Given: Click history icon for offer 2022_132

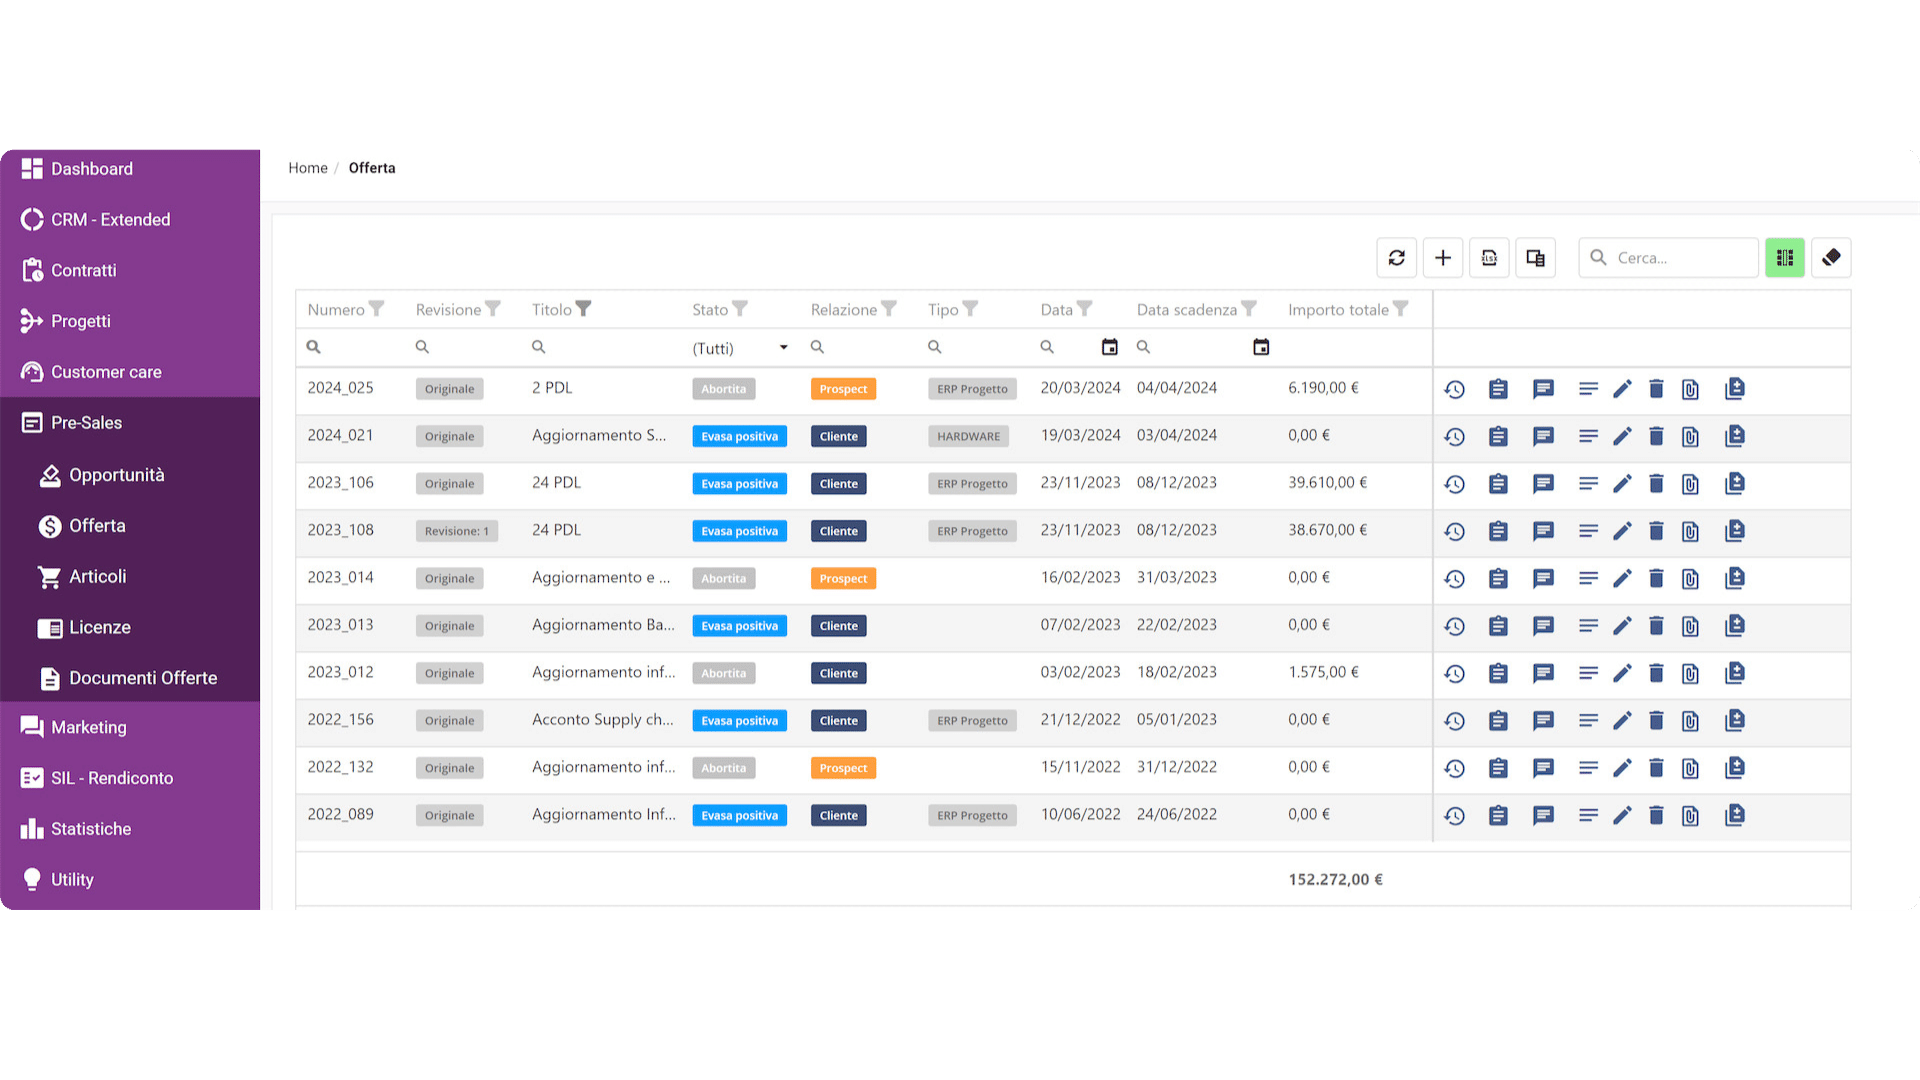Looking at the screenshot, I should coord(1455,768).
